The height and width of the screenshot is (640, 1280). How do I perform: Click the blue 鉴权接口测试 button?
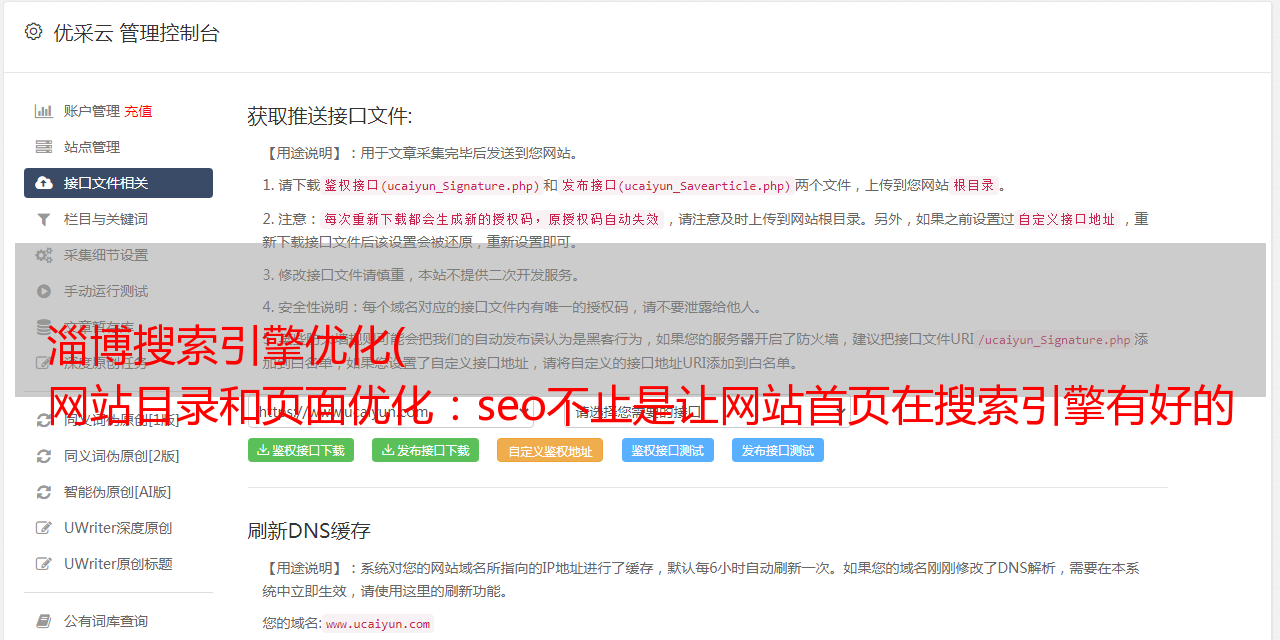point(668,450)
